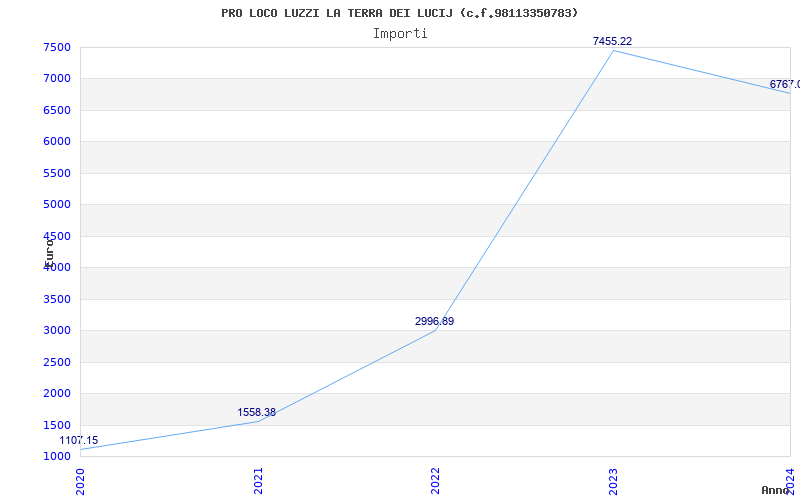
Task: Click the Euro axis title
Action: click(x=49, y=252)
